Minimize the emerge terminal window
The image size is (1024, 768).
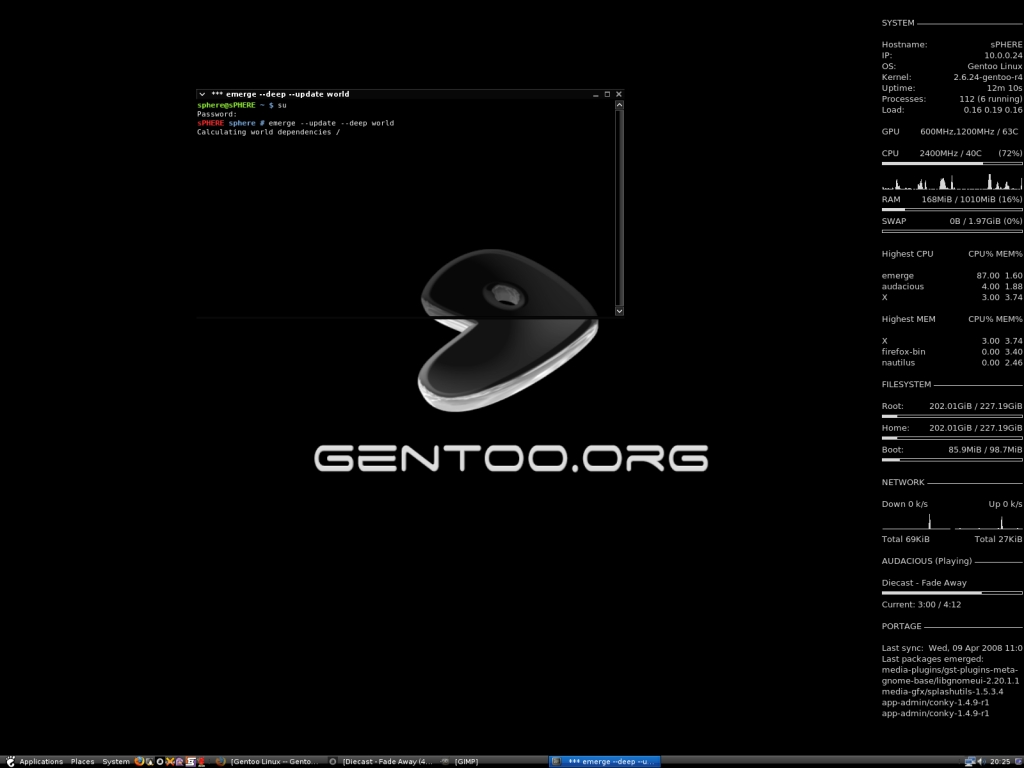(596, 95)
